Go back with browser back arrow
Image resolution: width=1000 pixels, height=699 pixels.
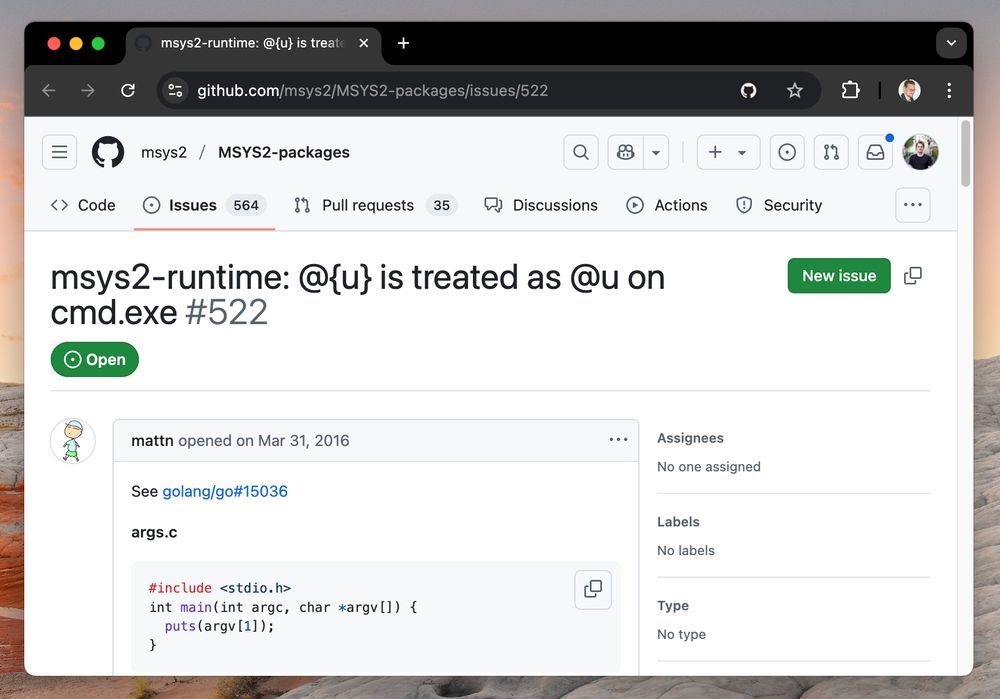pyautogui.click(x=49, y=91)
